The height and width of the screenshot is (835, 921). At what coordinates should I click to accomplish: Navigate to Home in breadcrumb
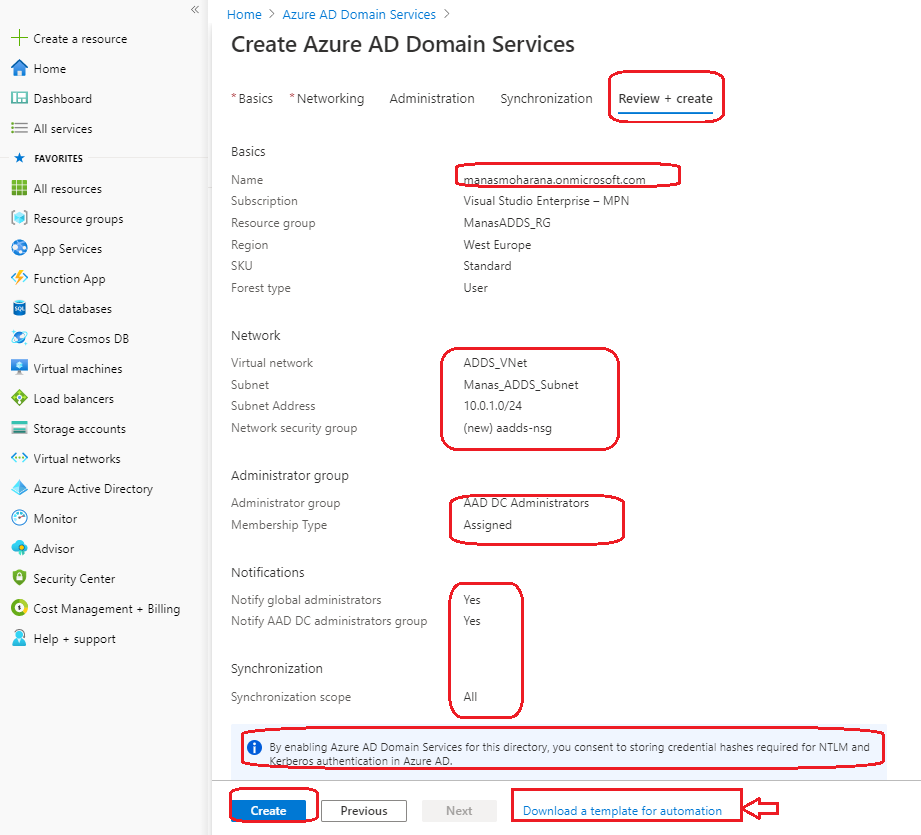(244, 15)
